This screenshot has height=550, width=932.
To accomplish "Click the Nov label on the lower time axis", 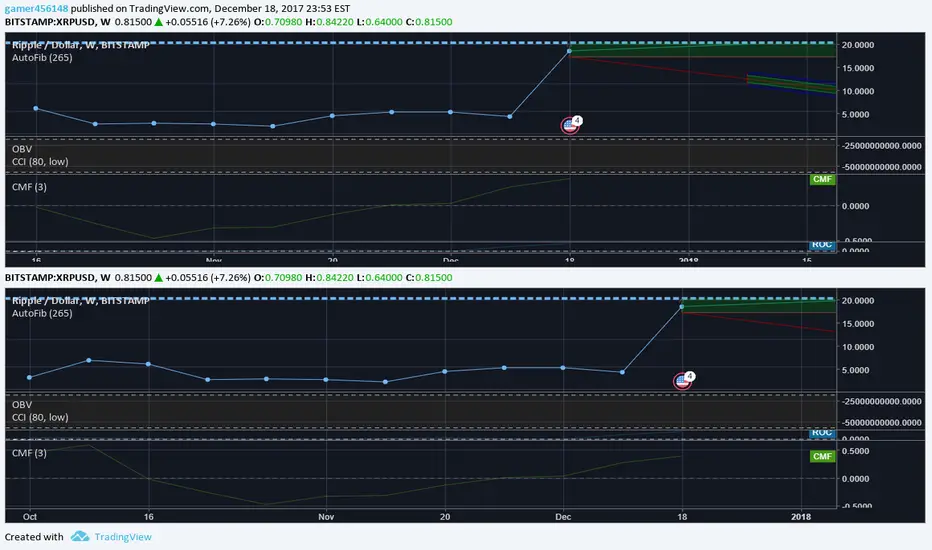I will tap(326, 517).
